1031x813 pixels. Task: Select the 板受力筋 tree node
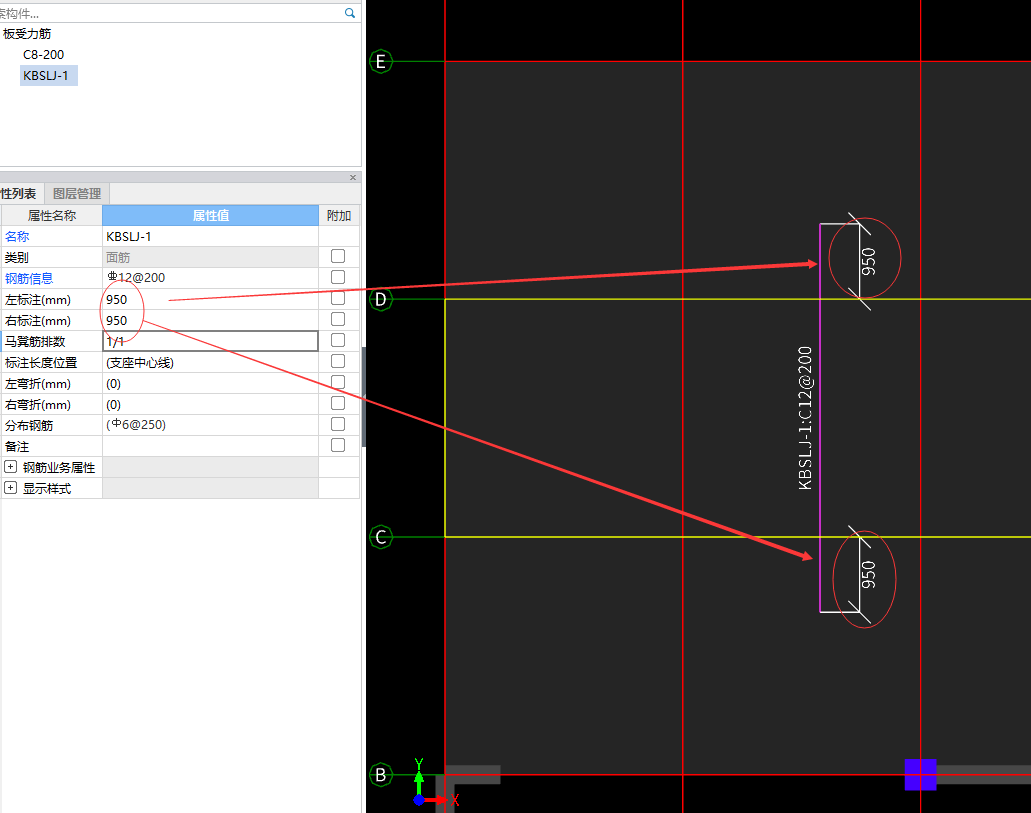coord(26,34)
